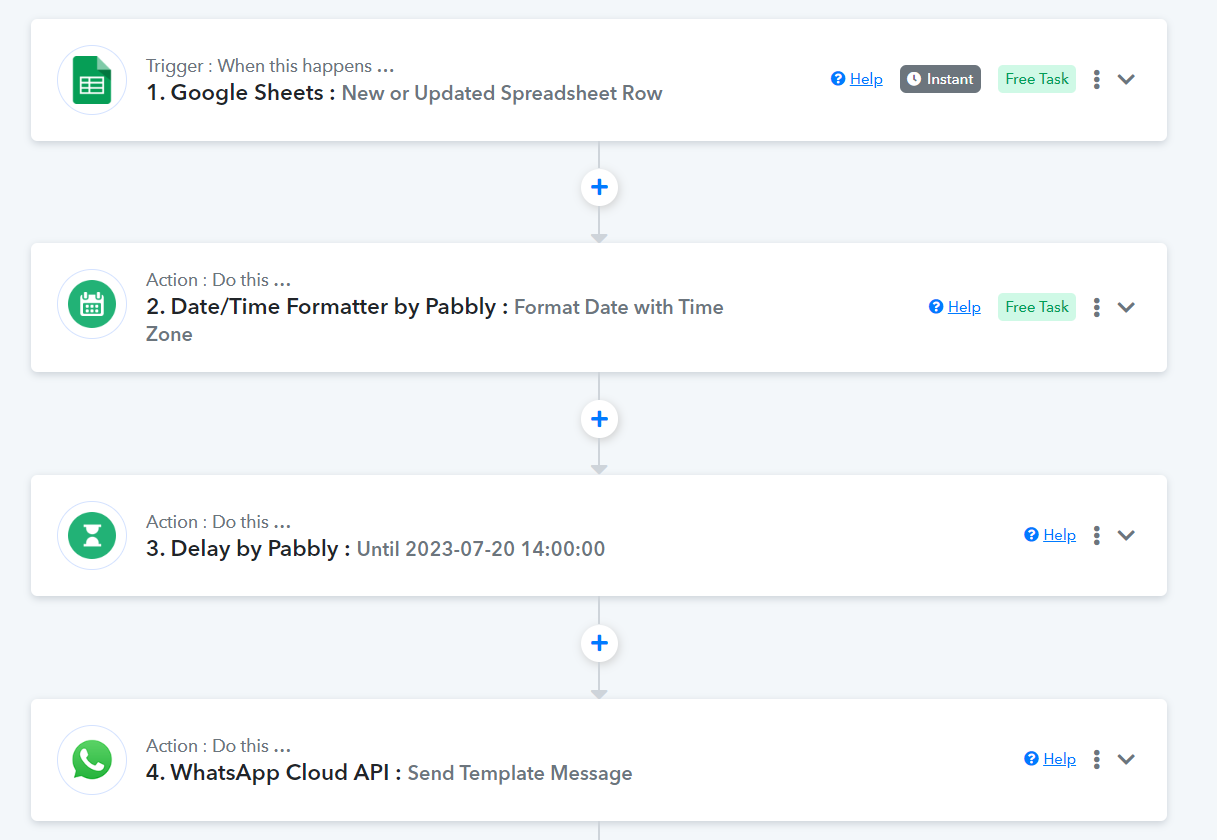The height and width of the screenshot is (840, 1217).
Task: Open three-dot menu for WhatsApp Cloud API step
Action: (1097, 759)
